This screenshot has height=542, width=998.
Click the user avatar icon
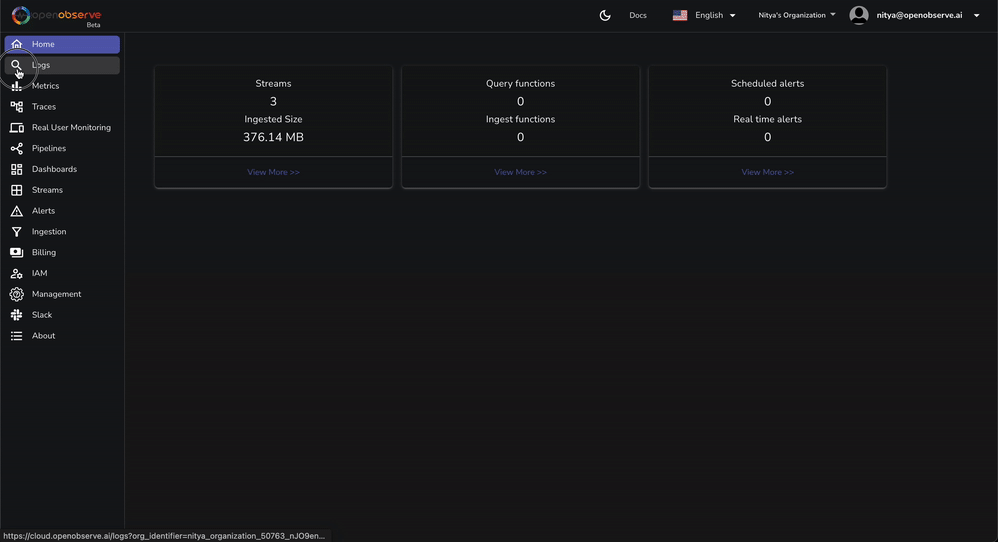(859, 15)
